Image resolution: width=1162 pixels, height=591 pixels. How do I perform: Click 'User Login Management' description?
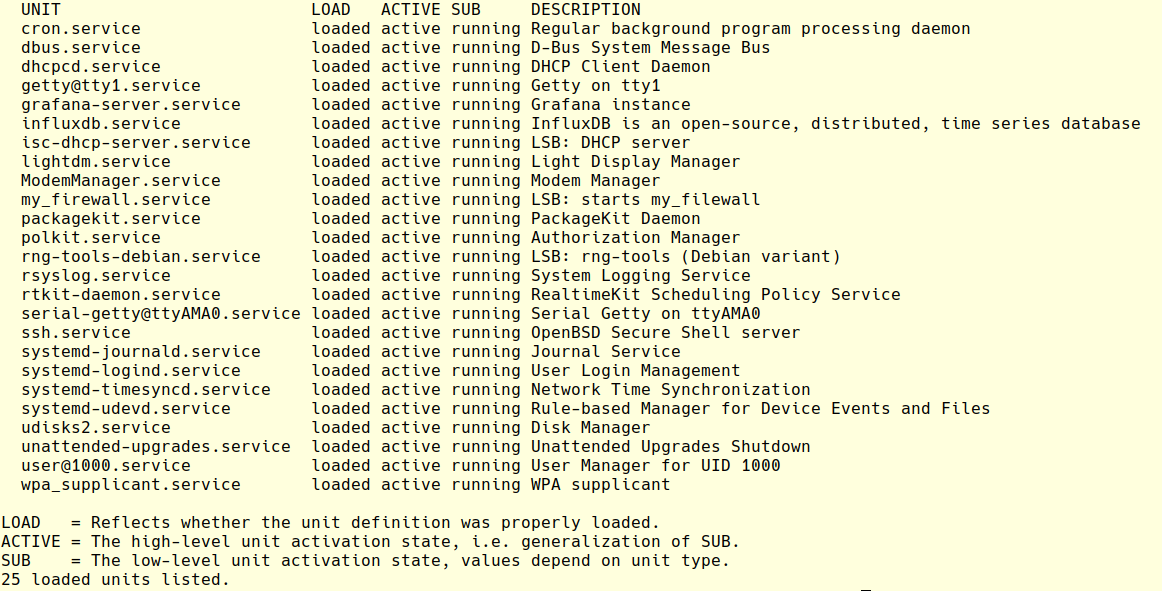pos(635,371)
